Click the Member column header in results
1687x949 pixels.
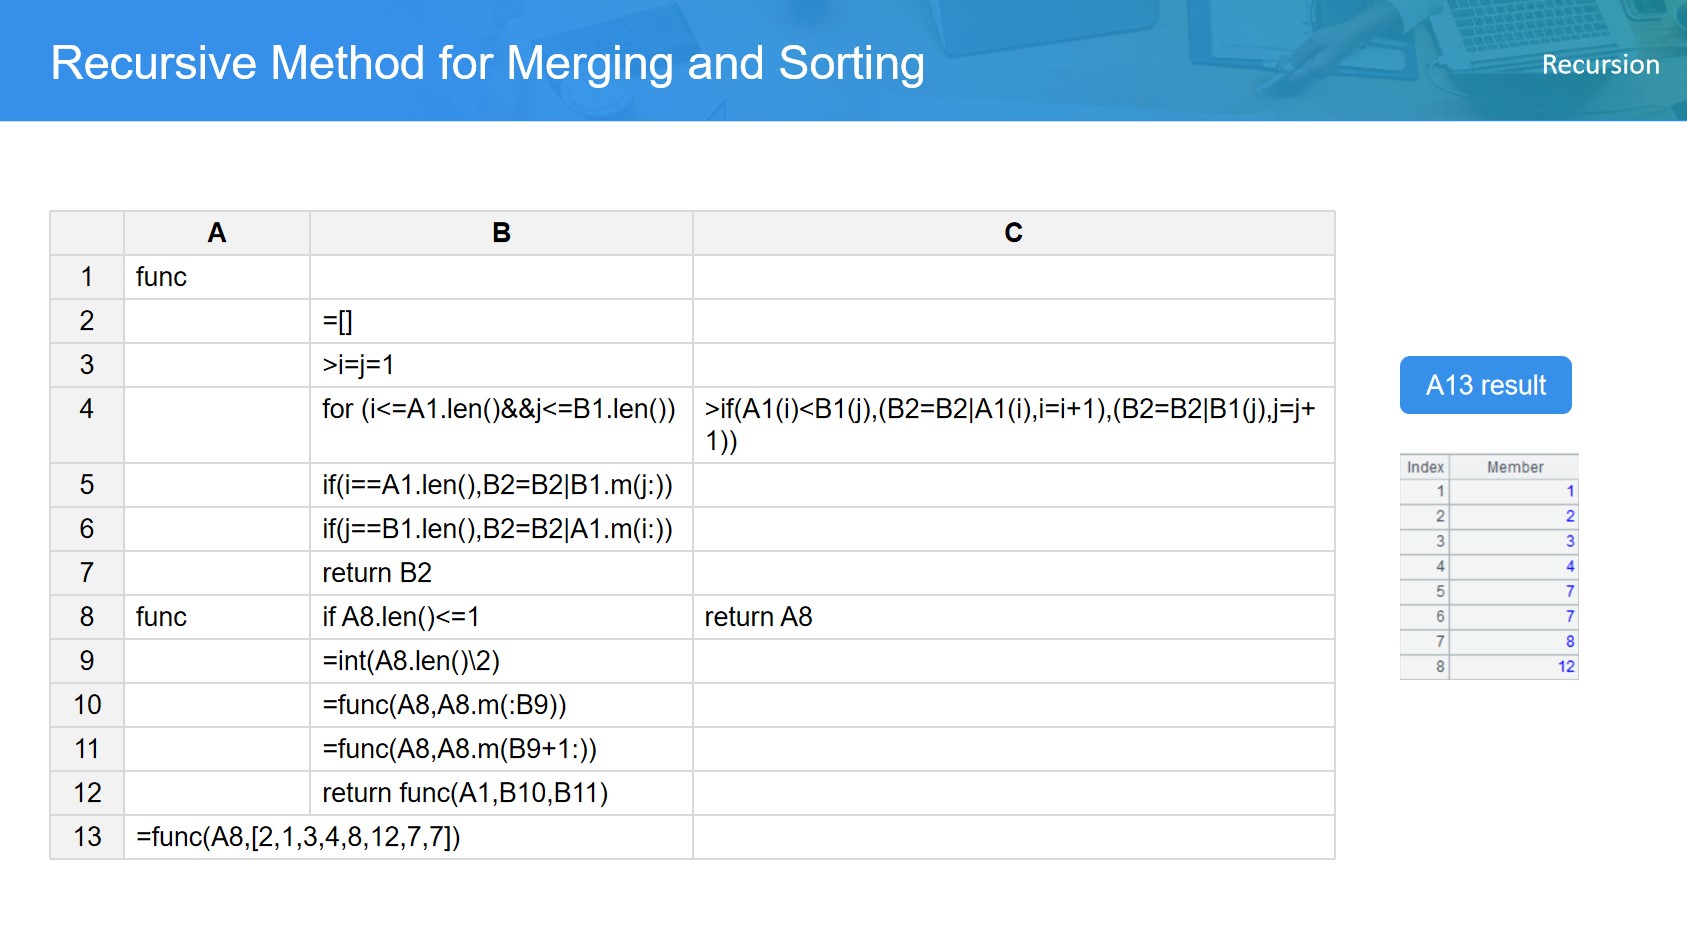1514,467
